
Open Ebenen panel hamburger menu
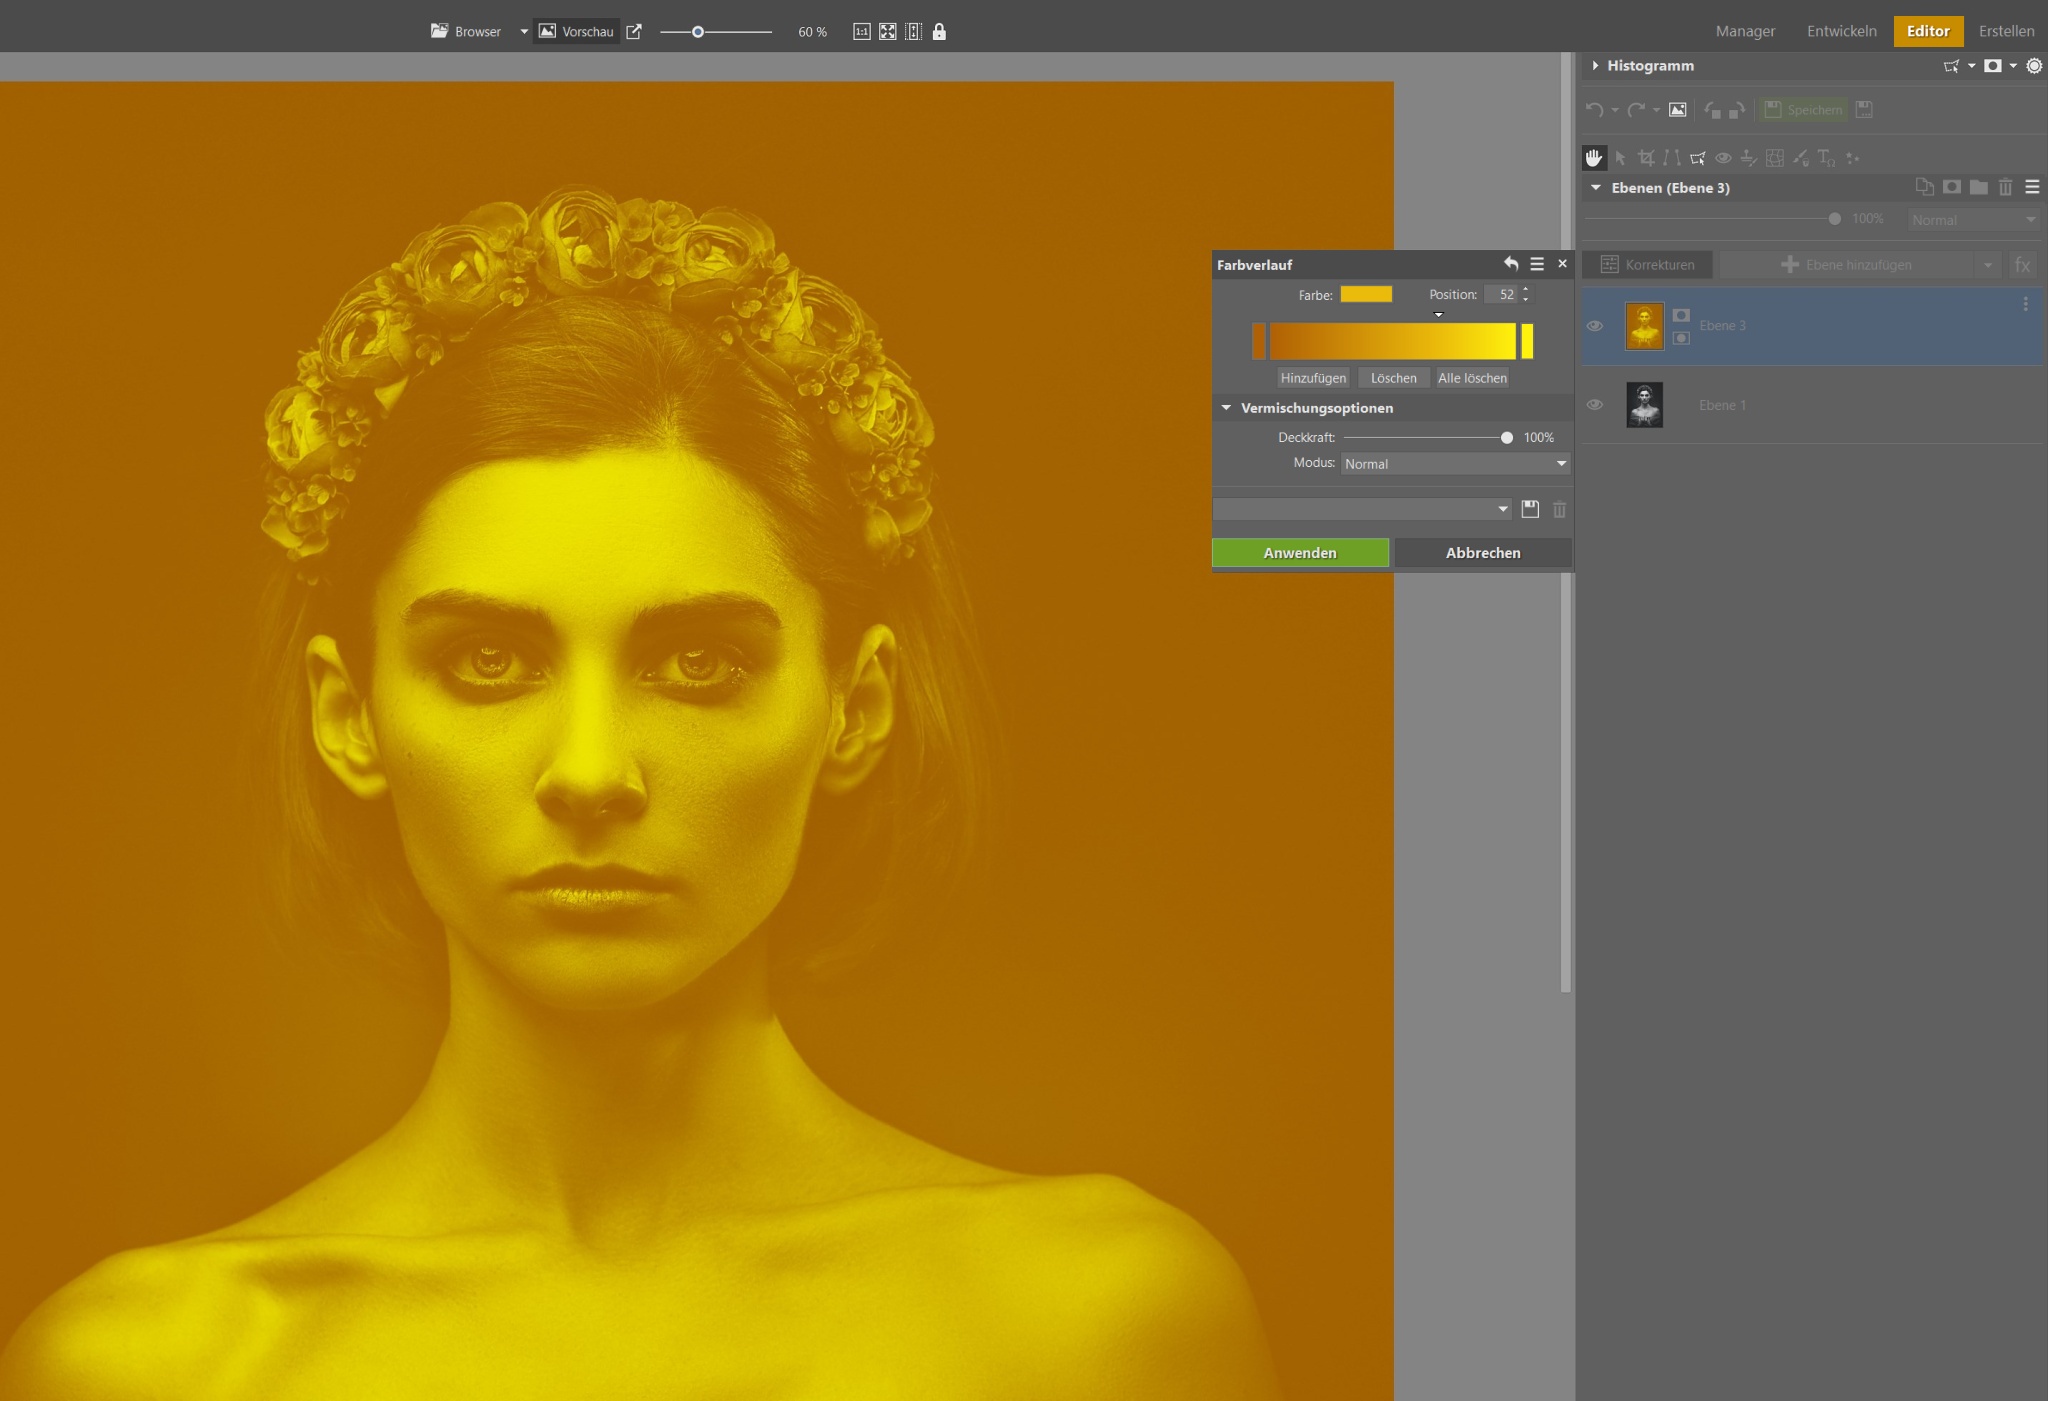tap(2032, 187)
